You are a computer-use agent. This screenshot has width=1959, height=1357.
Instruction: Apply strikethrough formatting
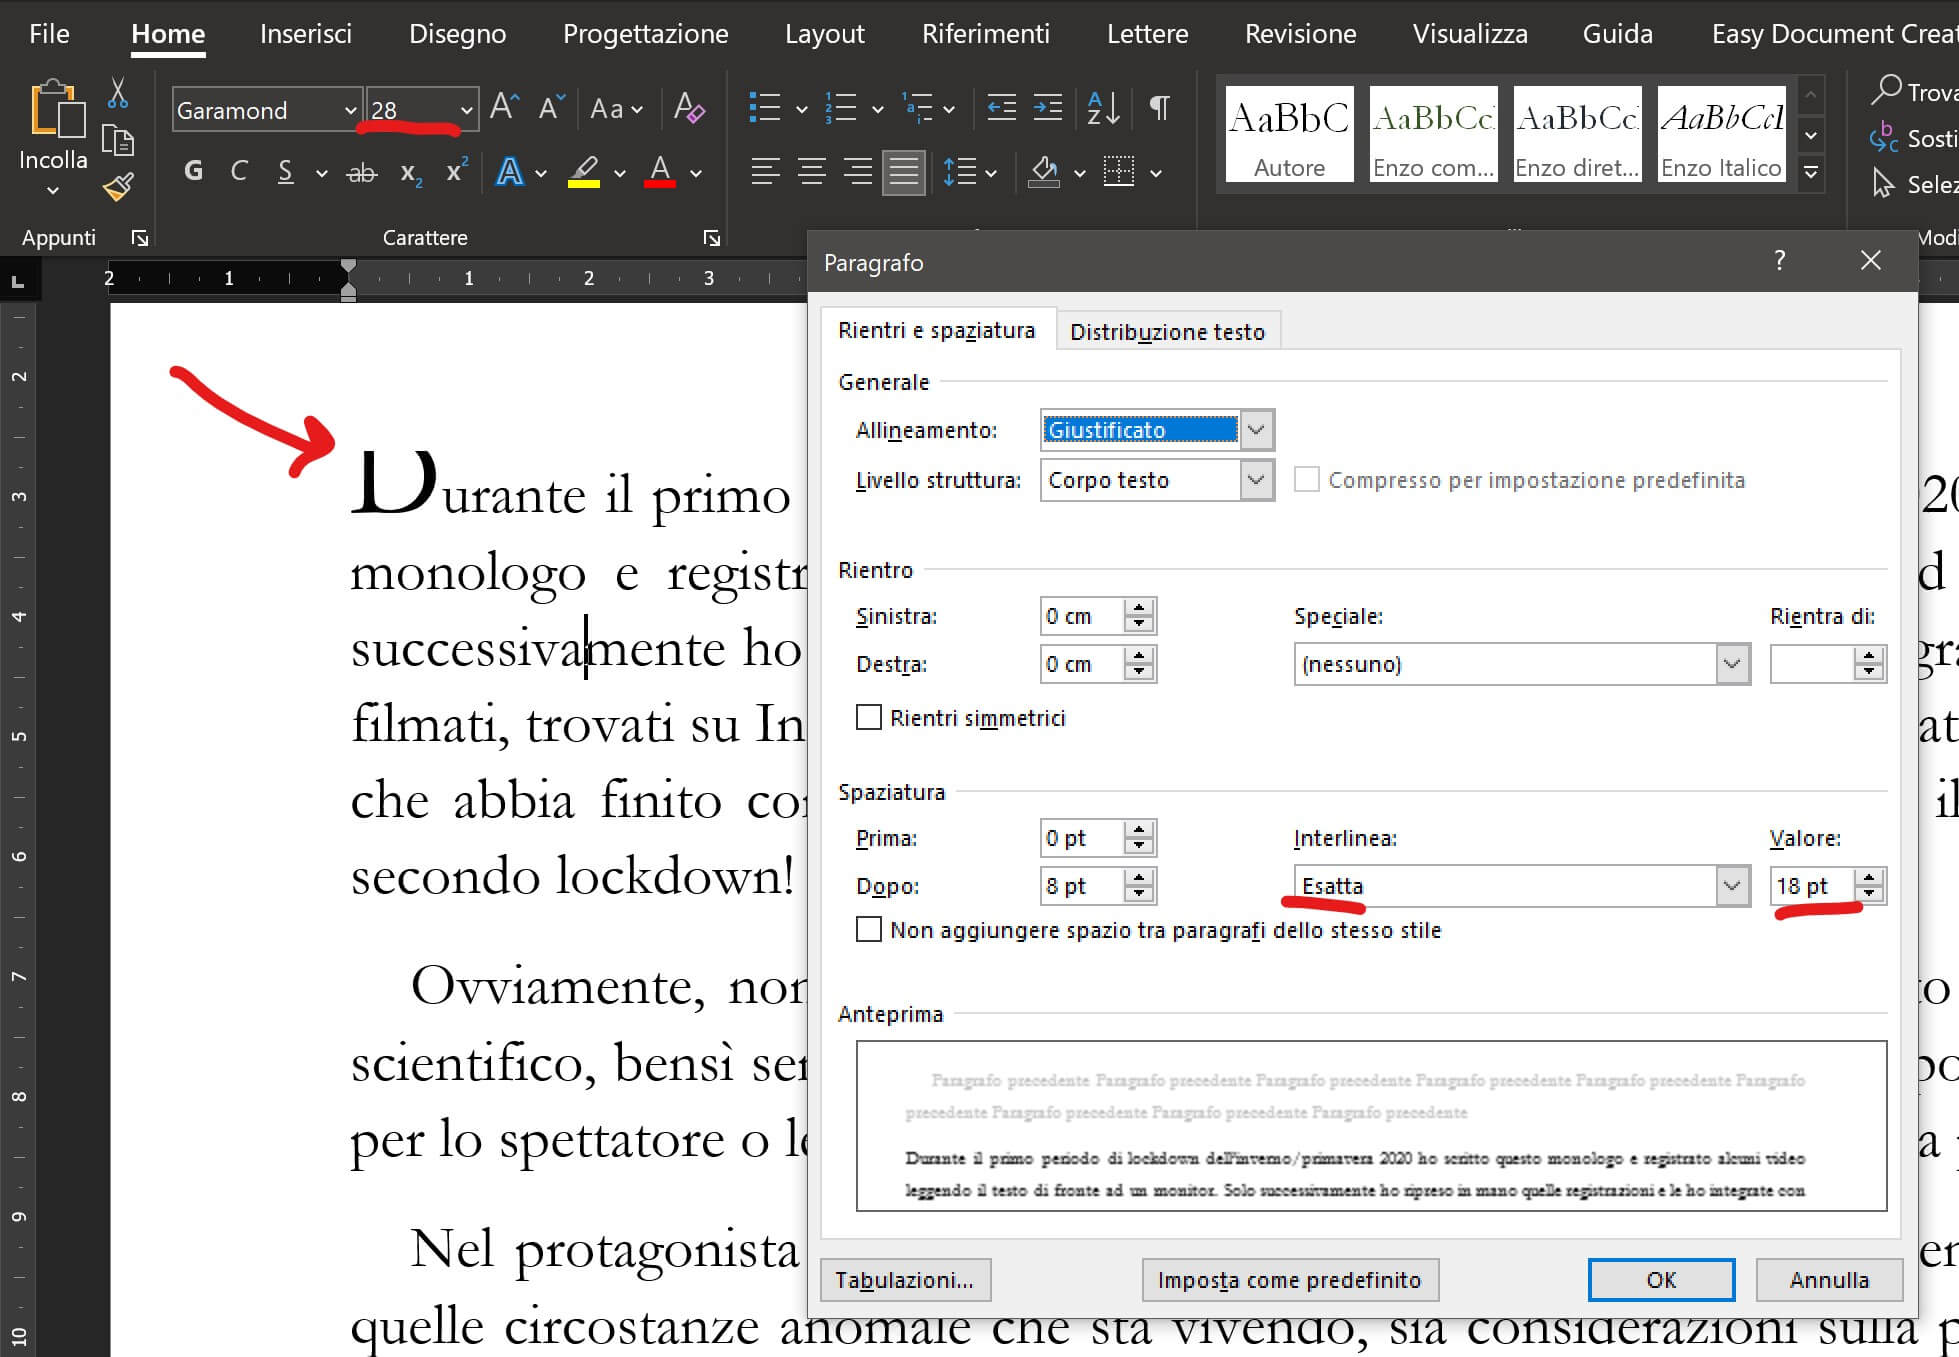pos(360,173)
